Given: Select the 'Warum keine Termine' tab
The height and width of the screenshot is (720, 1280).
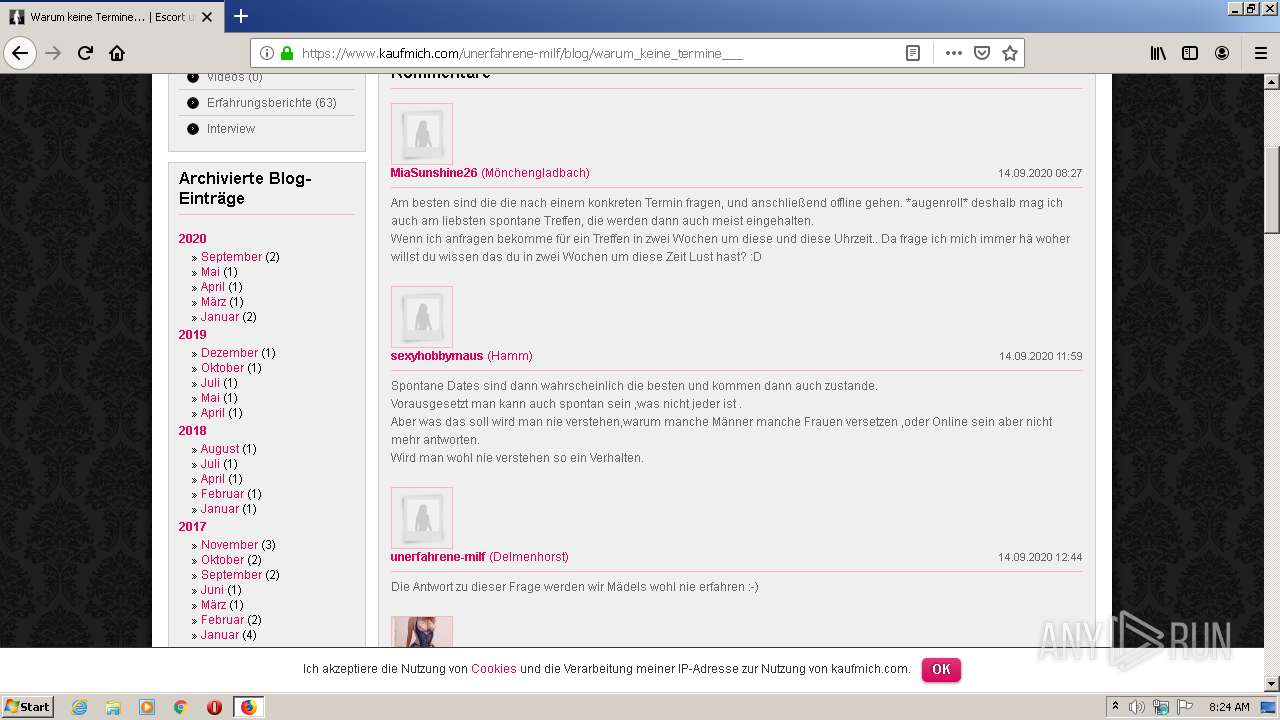Looking at the screenshot, I should (x=110, y=17).
